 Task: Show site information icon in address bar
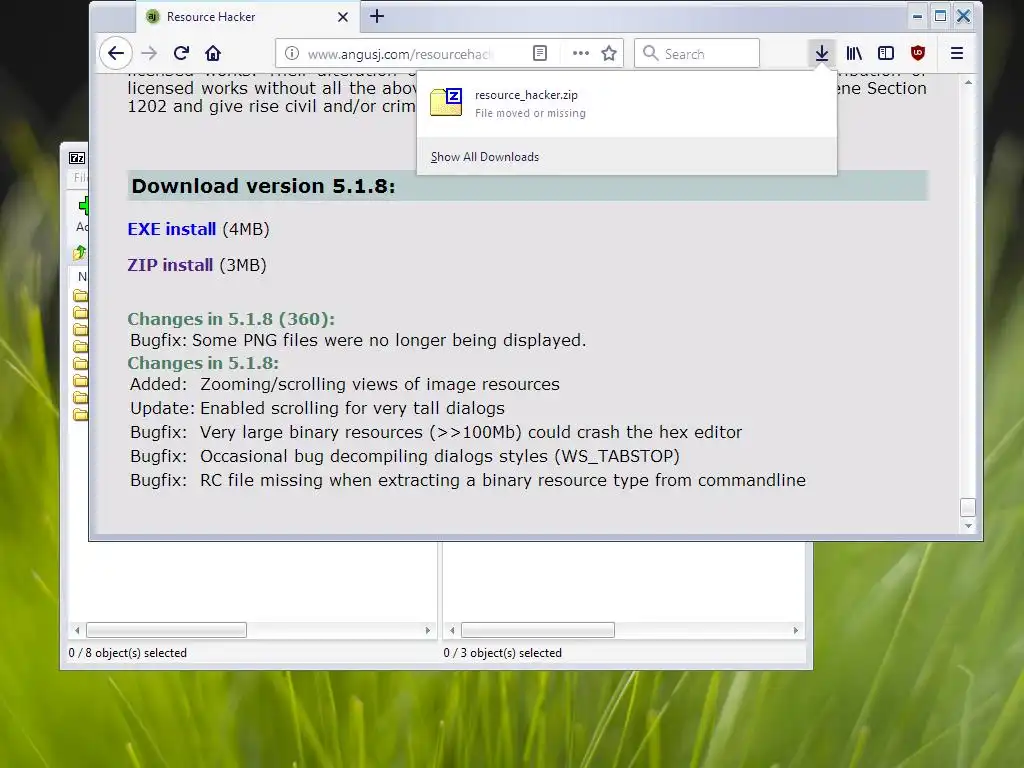292,53
